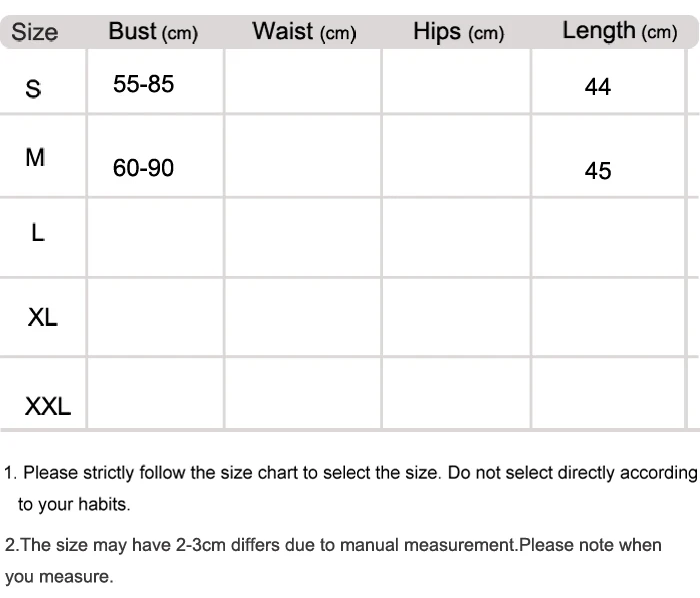
Task: Click the length value 44
Action: click(x=598, y=87)
